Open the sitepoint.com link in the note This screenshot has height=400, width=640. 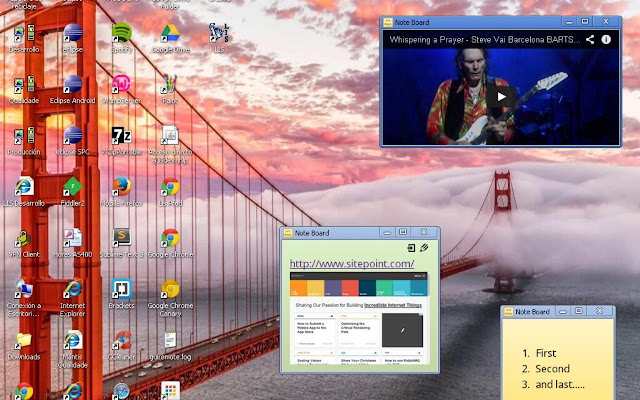pos(351,263)
